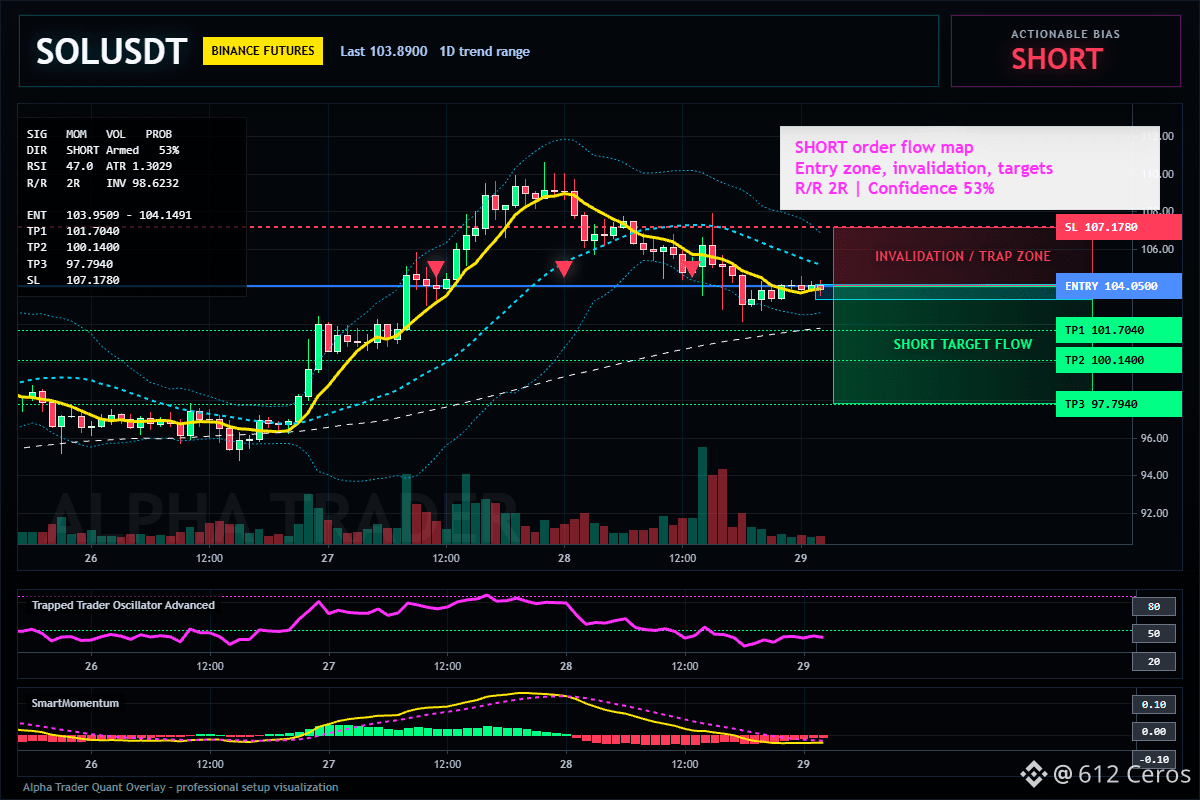Select the R/R 2R INV 98.6232 row
1200x800 pixels.
[x=103, y=183]
